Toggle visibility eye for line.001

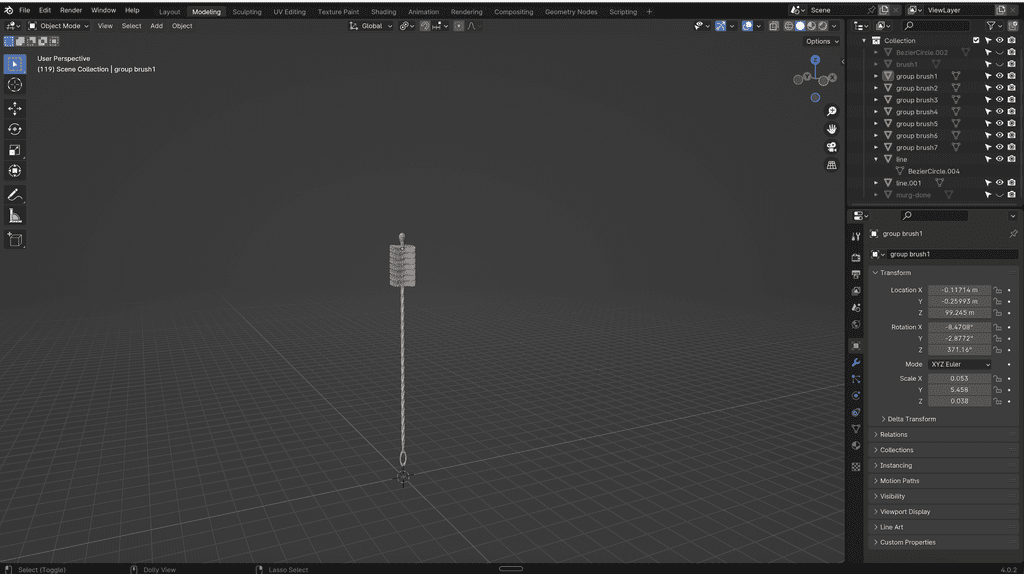[x=999, y=183]
